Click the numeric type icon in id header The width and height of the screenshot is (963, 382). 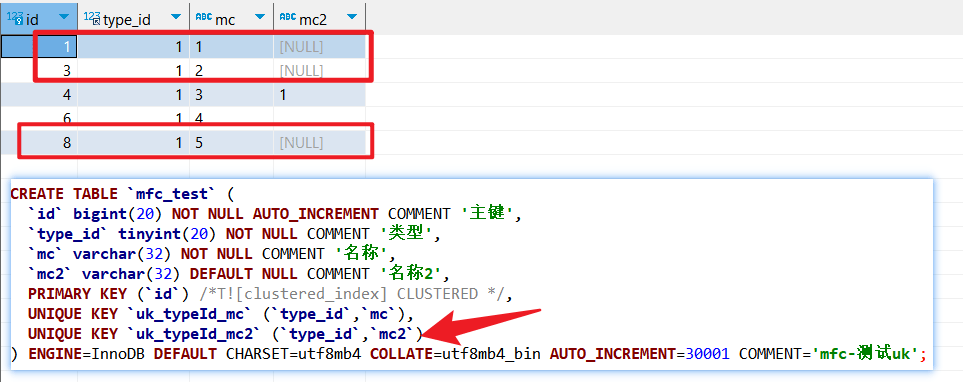coord(15,18)
